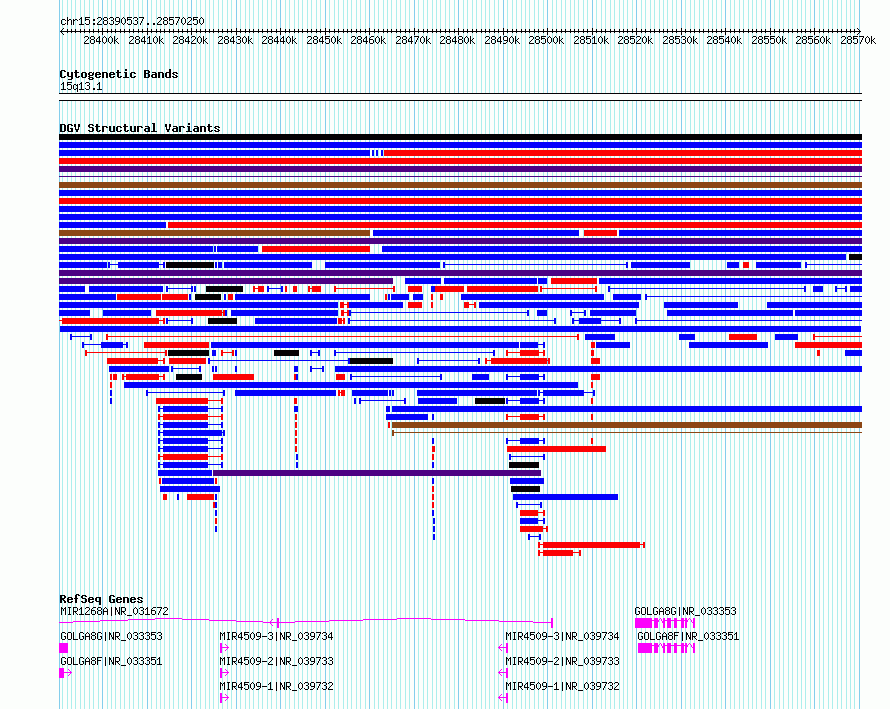Click the 28460k ruler label
The width and height of the screenshot is (890, 709).
pos(368,40)
